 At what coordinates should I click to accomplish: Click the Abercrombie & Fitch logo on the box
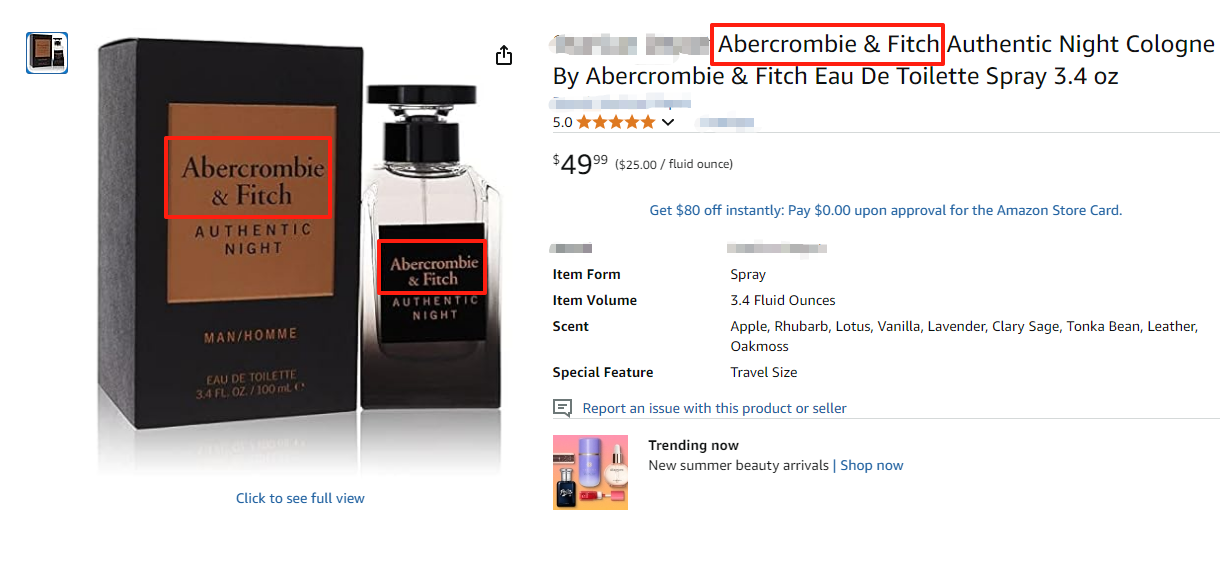click(248, 178)
